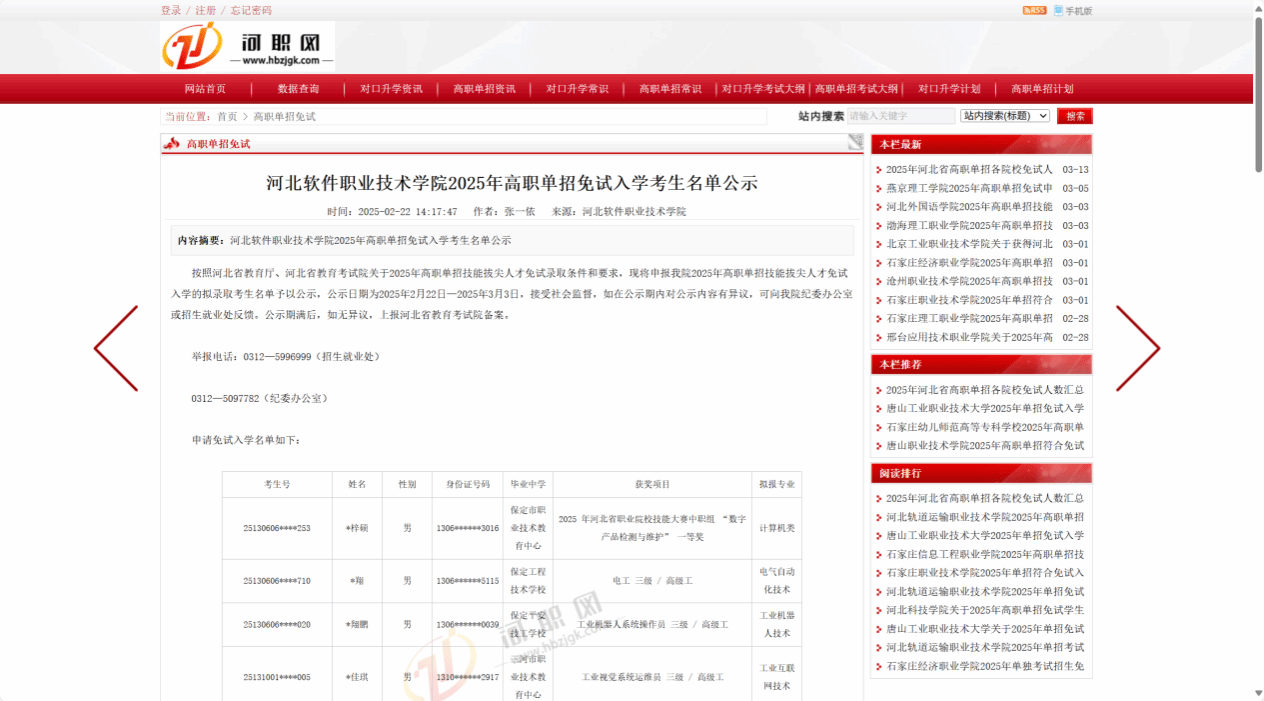Open 数据查询 in navigation bar

(x=298, y=89)
